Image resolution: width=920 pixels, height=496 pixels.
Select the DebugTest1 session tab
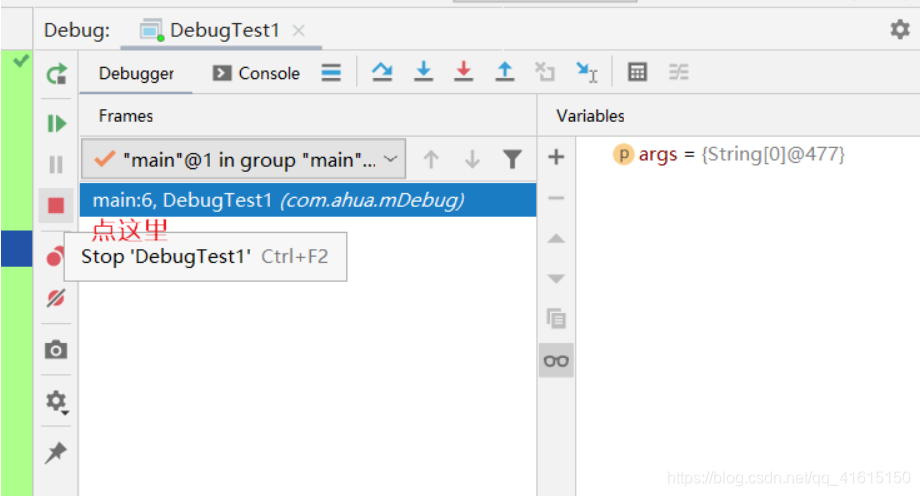[x=221, y=30]
